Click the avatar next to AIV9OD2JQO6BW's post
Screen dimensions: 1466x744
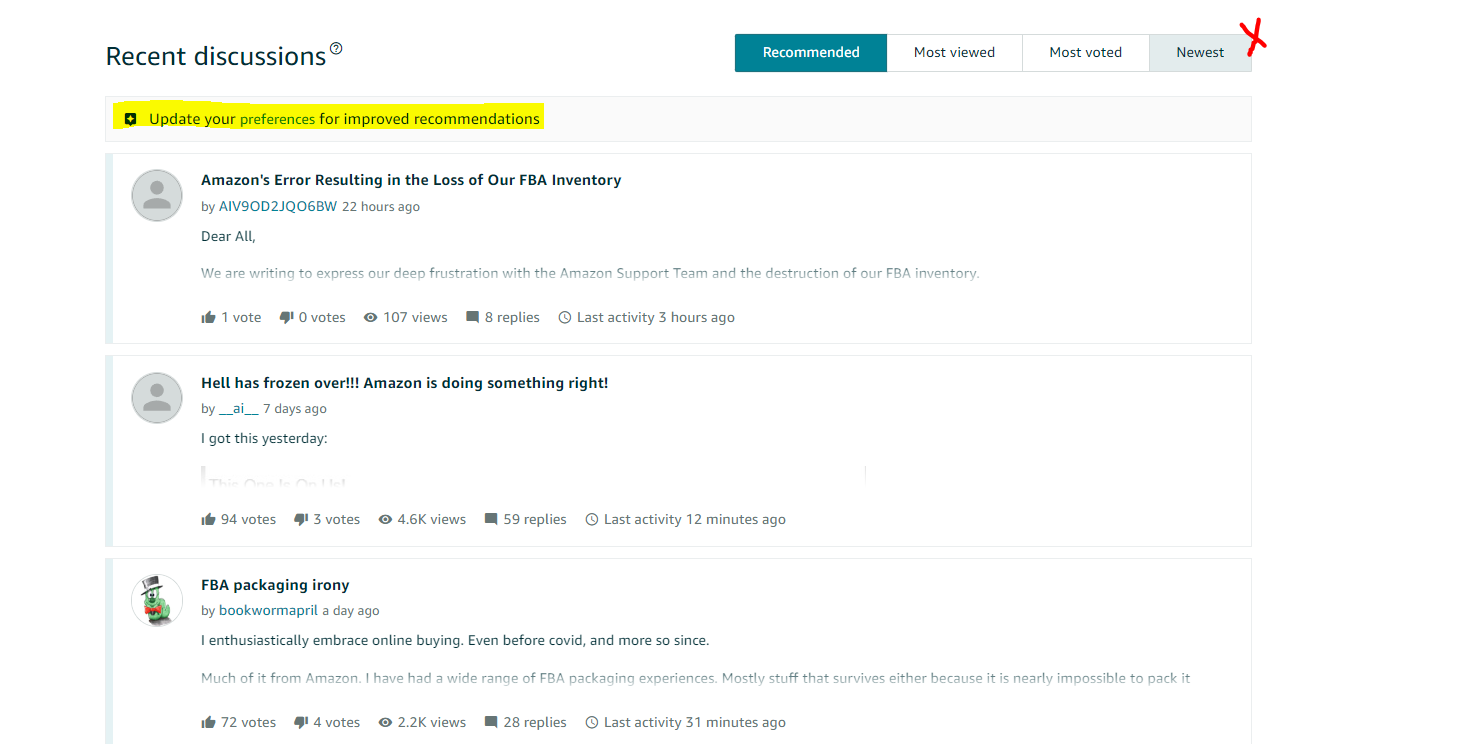(157, 195)
